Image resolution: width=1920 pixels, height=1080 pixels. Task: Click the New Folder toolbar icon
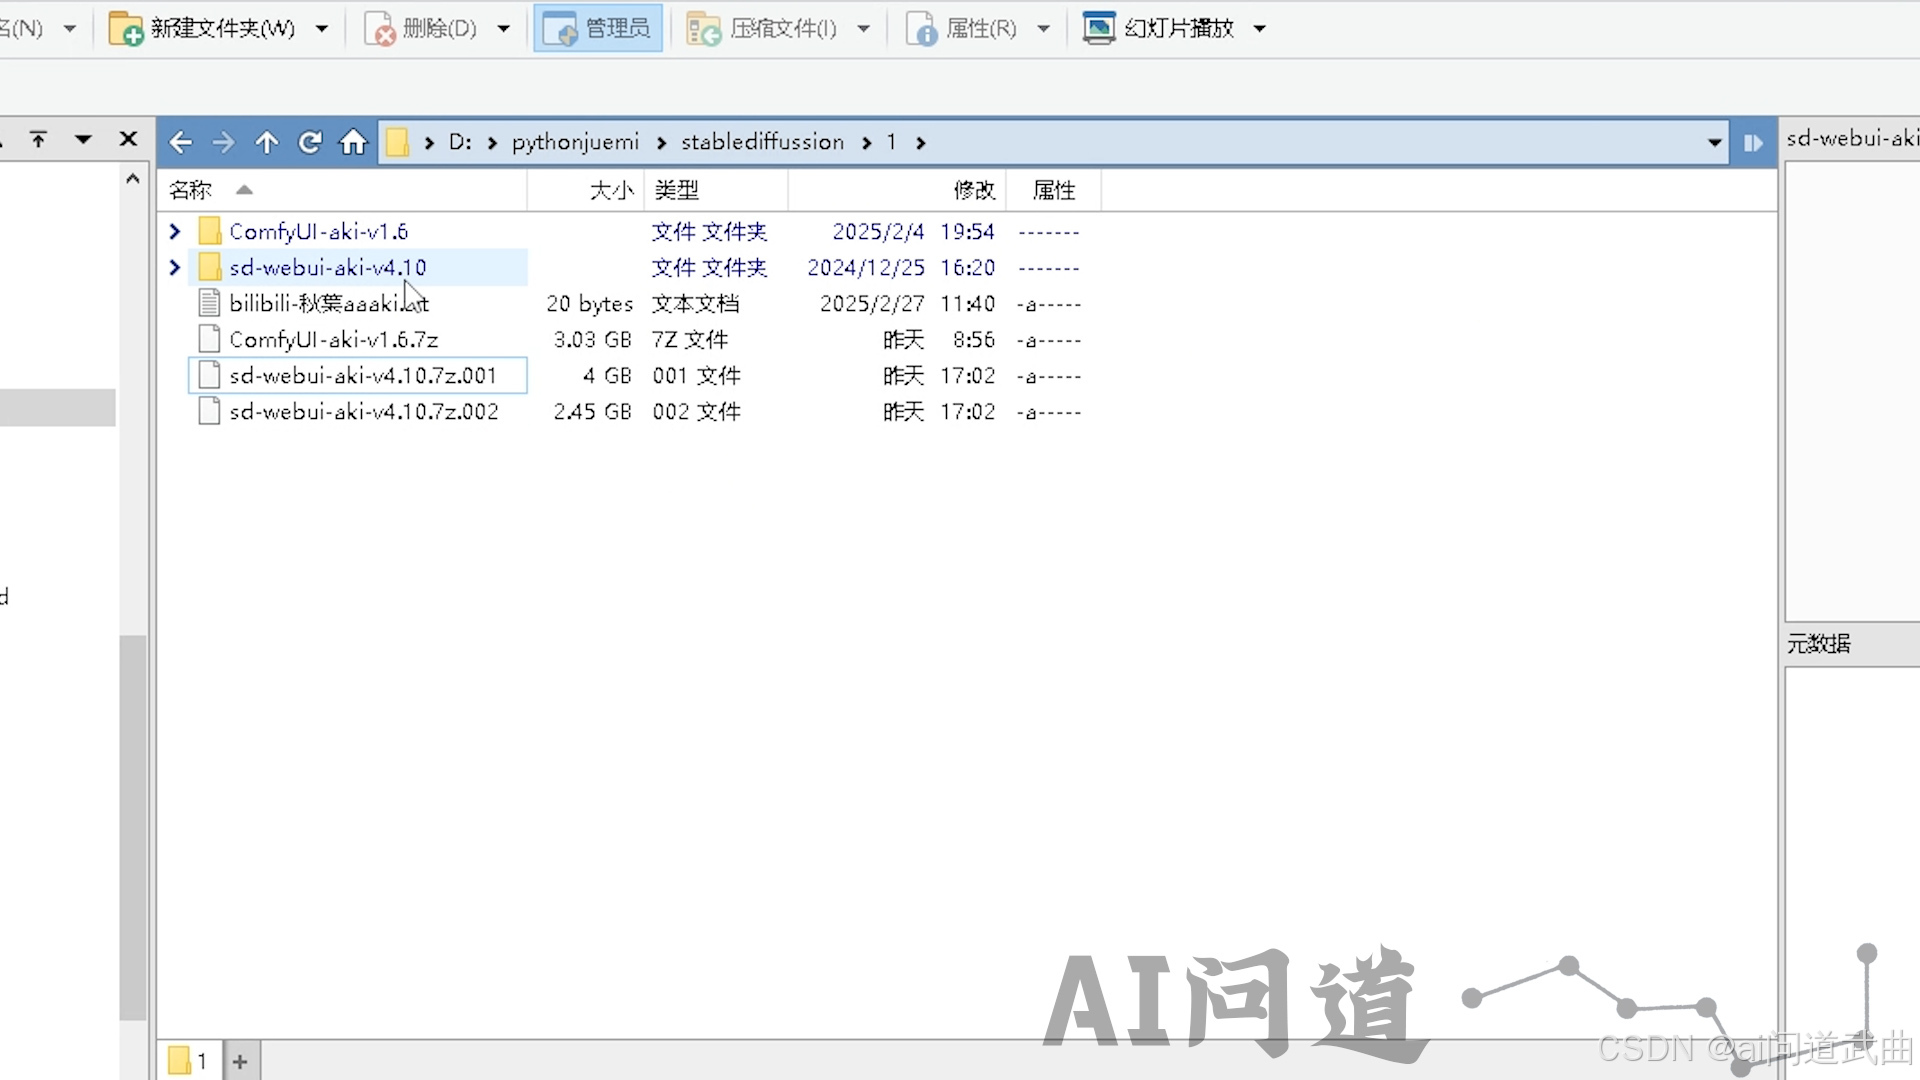(126, 29)
